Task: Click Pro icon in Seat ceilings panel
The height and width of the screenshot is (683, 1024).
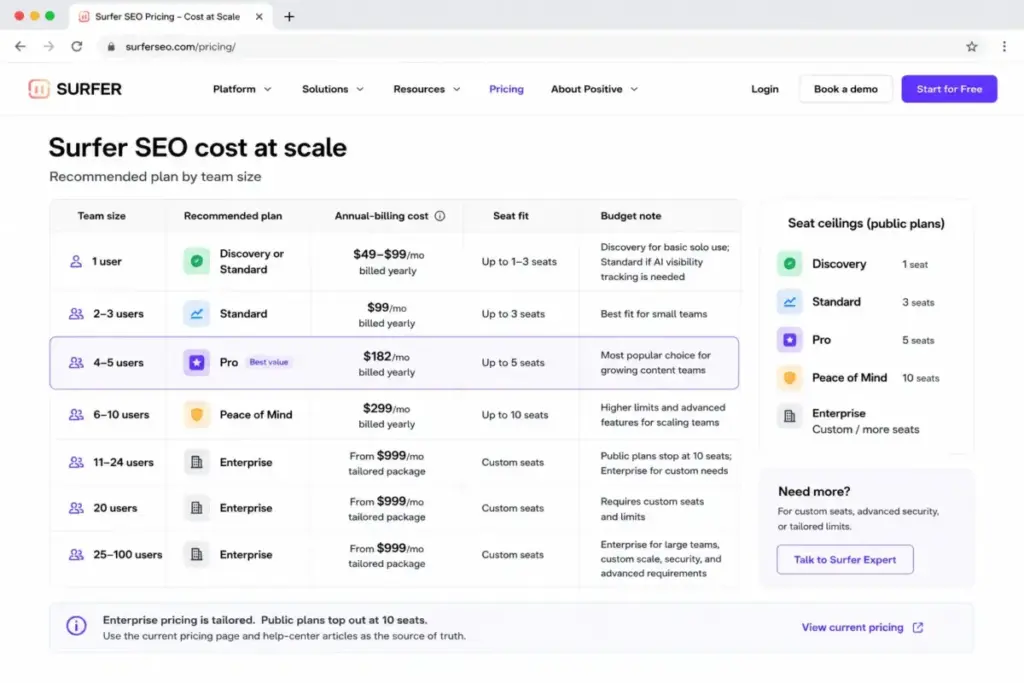Action: tap(790, 340)
